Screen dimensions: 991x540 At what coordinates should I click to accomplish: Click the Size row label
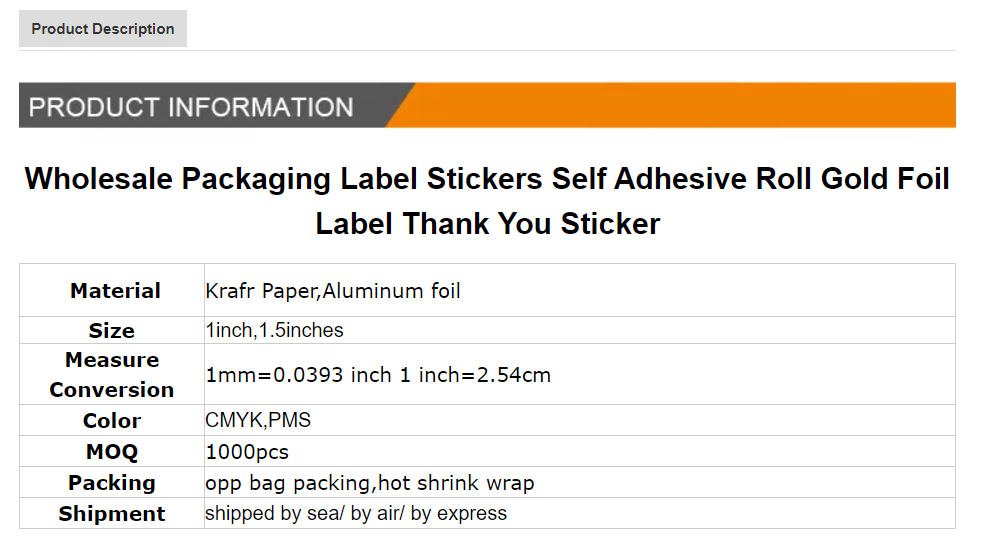pos(111,331)
